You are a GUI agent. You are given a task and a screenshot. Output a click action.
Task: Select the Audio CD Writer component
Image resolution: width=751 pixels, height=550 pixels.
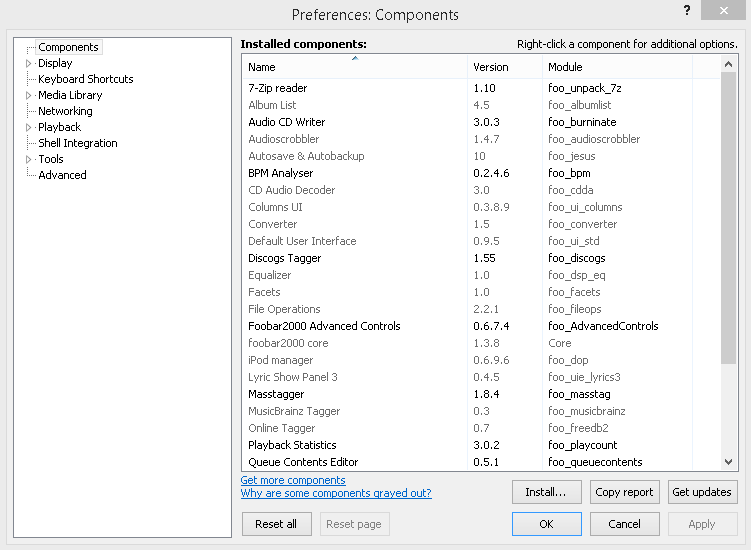[x=481, y=122]
